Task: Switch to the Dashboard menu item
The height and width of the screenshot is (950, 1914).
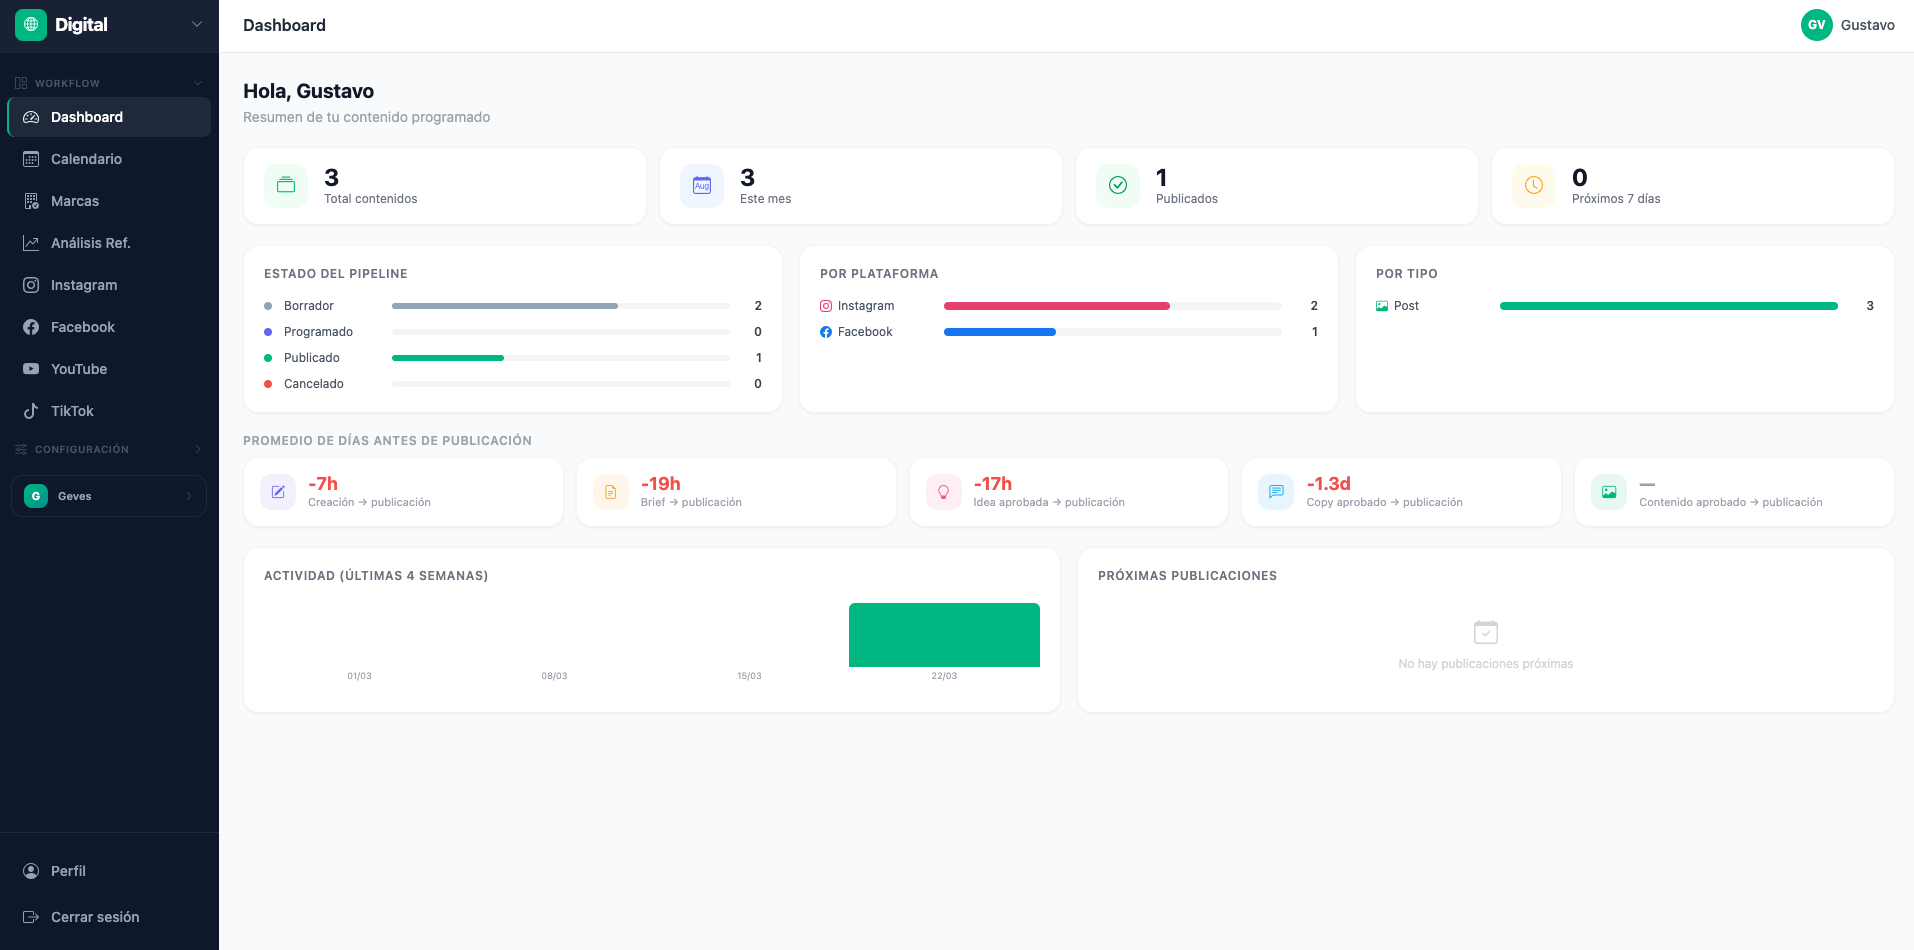Action: coord(87,117)
